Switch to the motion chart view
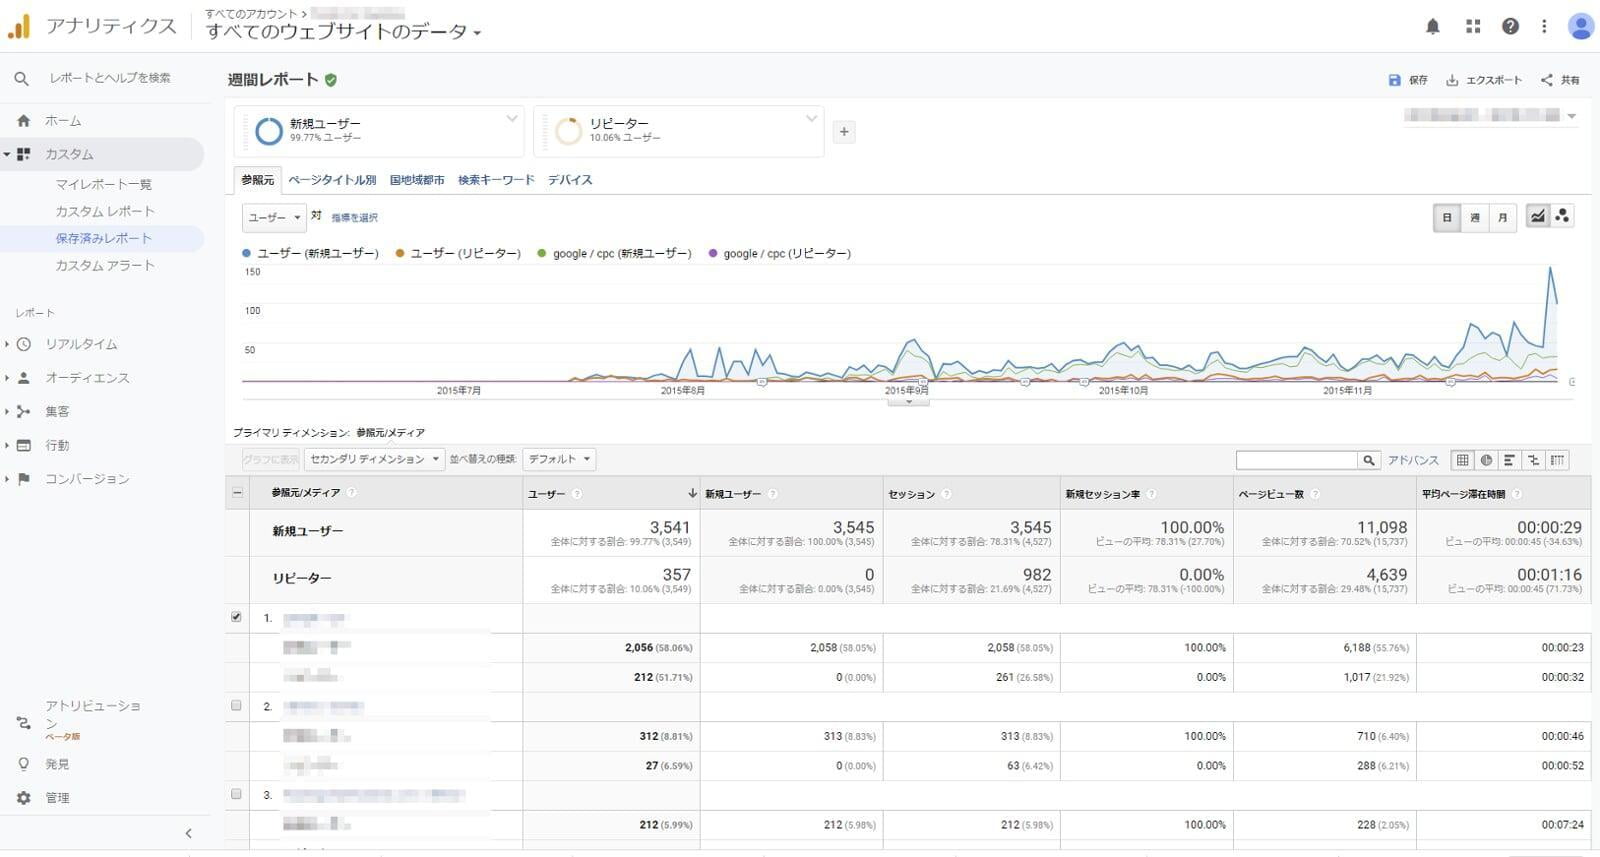1600x857 pixels. 1562,216
